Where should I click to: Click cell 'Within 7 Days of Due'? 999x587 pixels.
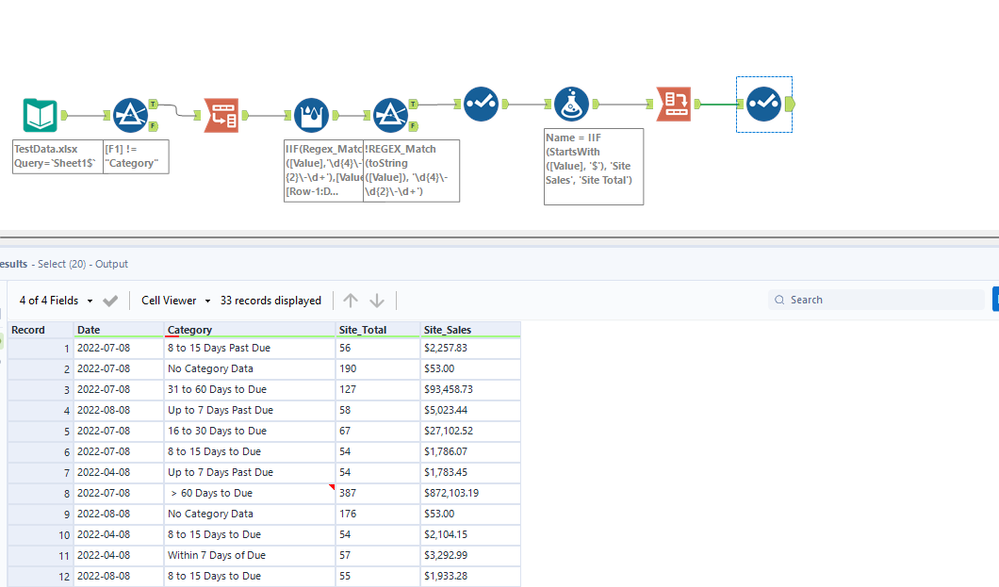click(250, 555)
